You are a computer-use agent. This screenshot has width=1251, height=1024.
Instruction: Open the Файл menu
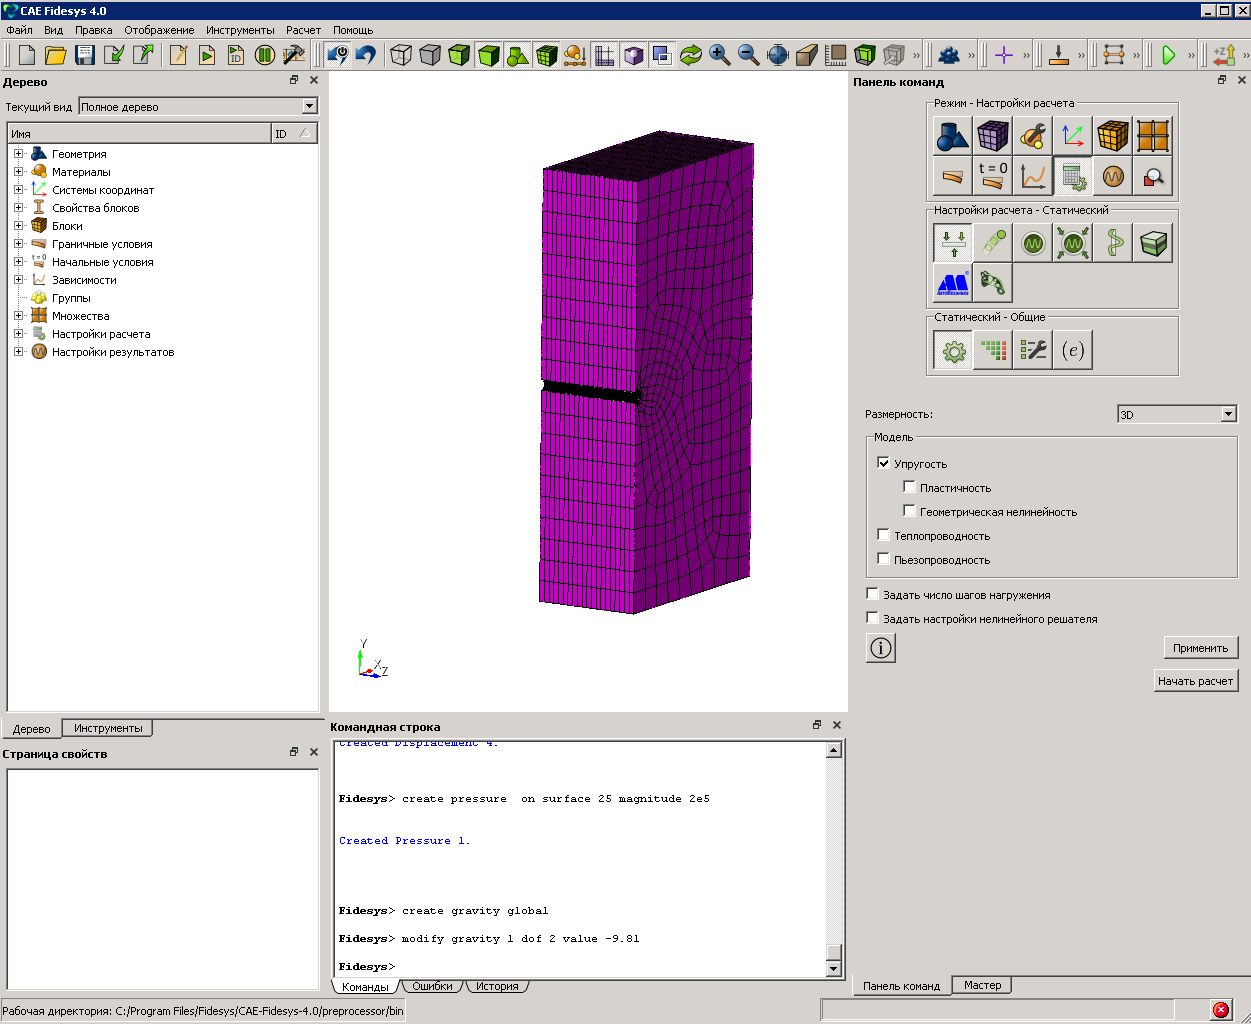point(19,30)
